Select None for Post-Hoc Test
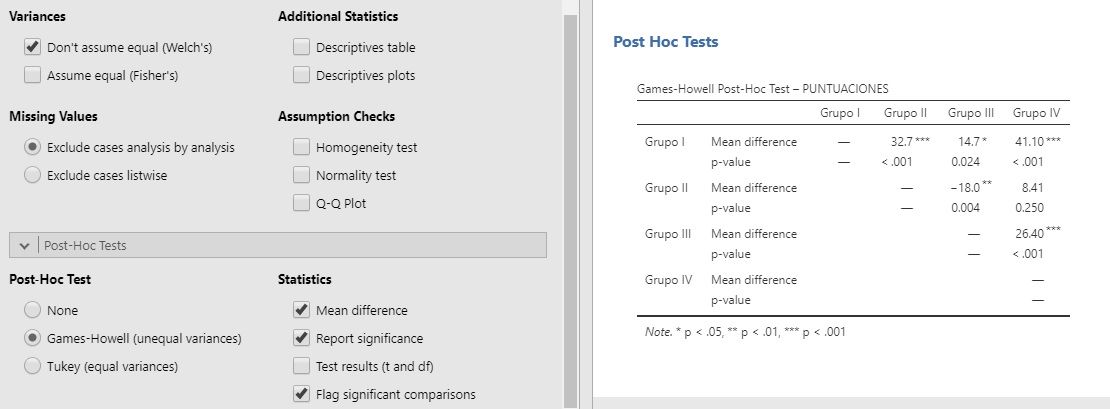The image size is (1110, 409). [32, 310]
